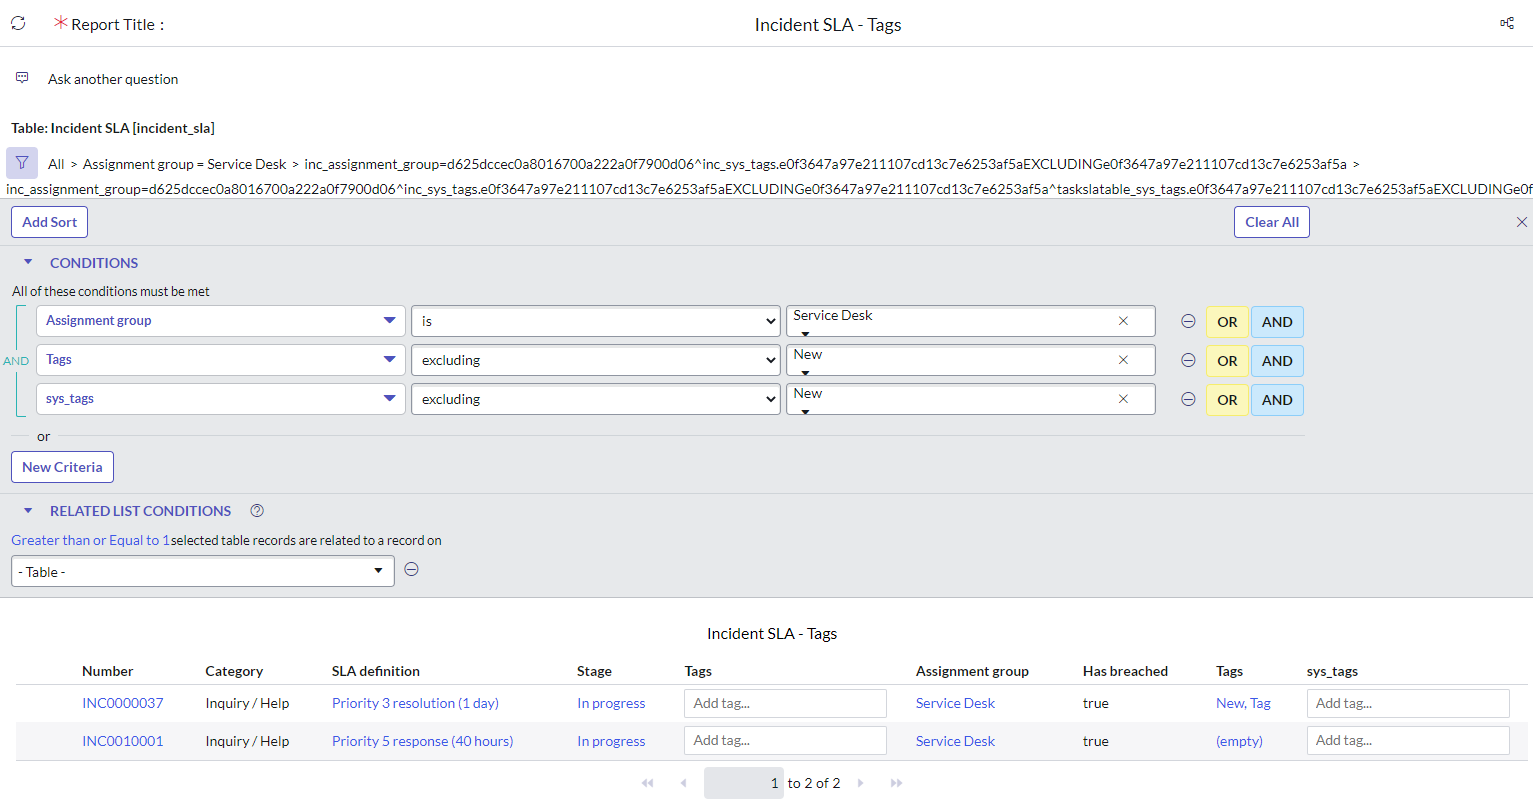Remove the Table related list row via minus icon

[x=411, y=569]
